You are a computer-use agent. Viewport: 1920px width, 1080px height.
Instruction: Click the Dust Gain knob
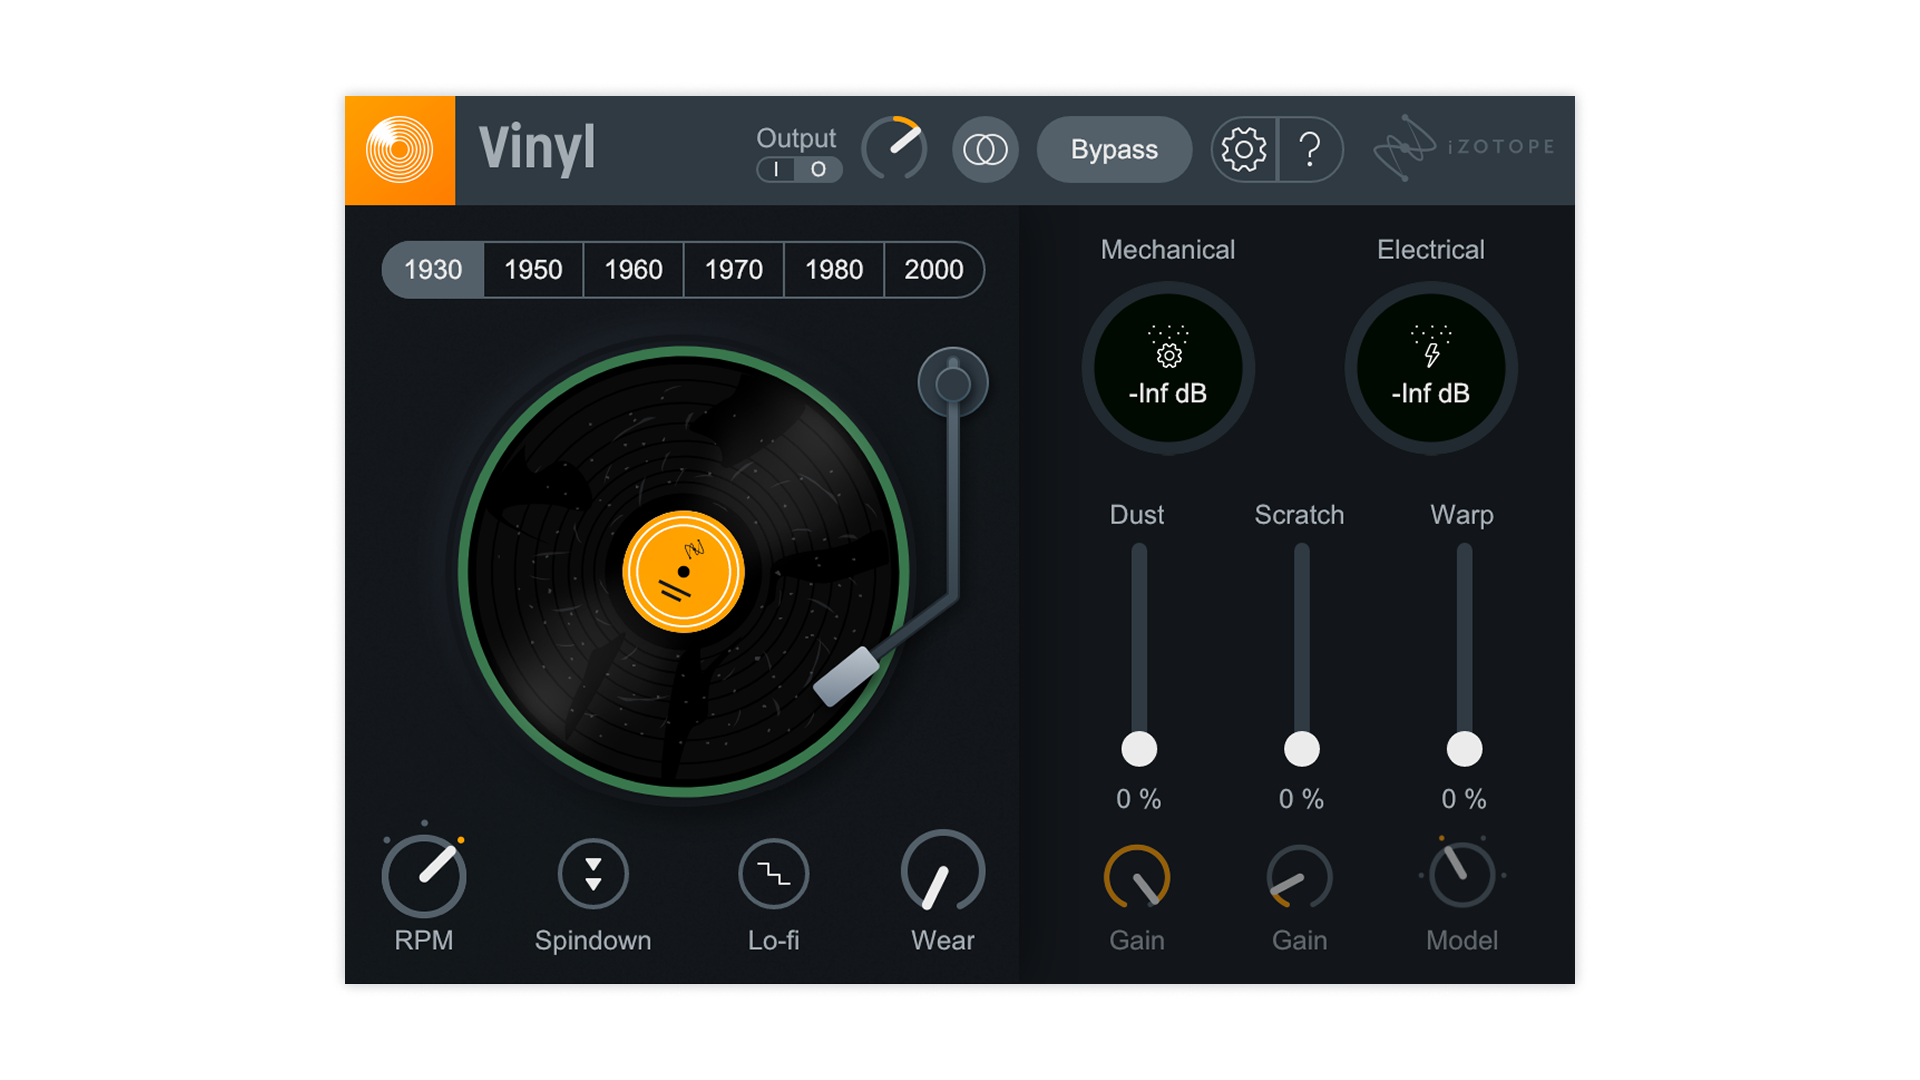[x=1137, y=877]
